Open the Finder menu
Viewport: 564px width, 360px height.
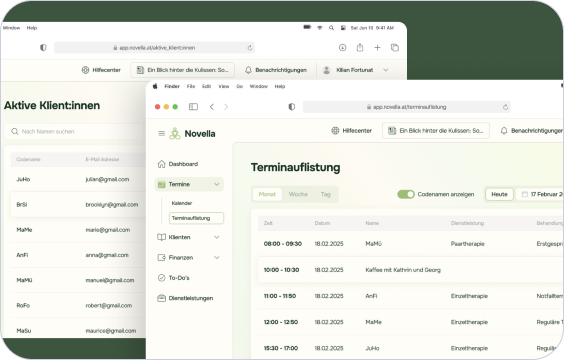tap(172, 86)
